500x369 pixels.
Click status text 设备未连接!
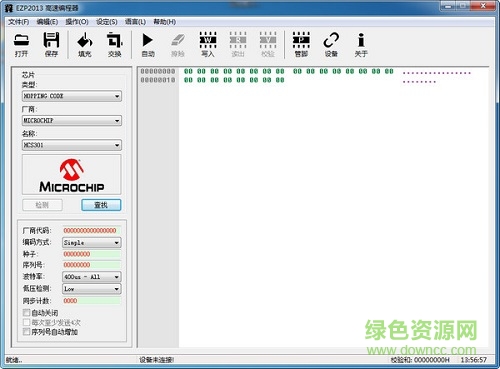[156, 360]
